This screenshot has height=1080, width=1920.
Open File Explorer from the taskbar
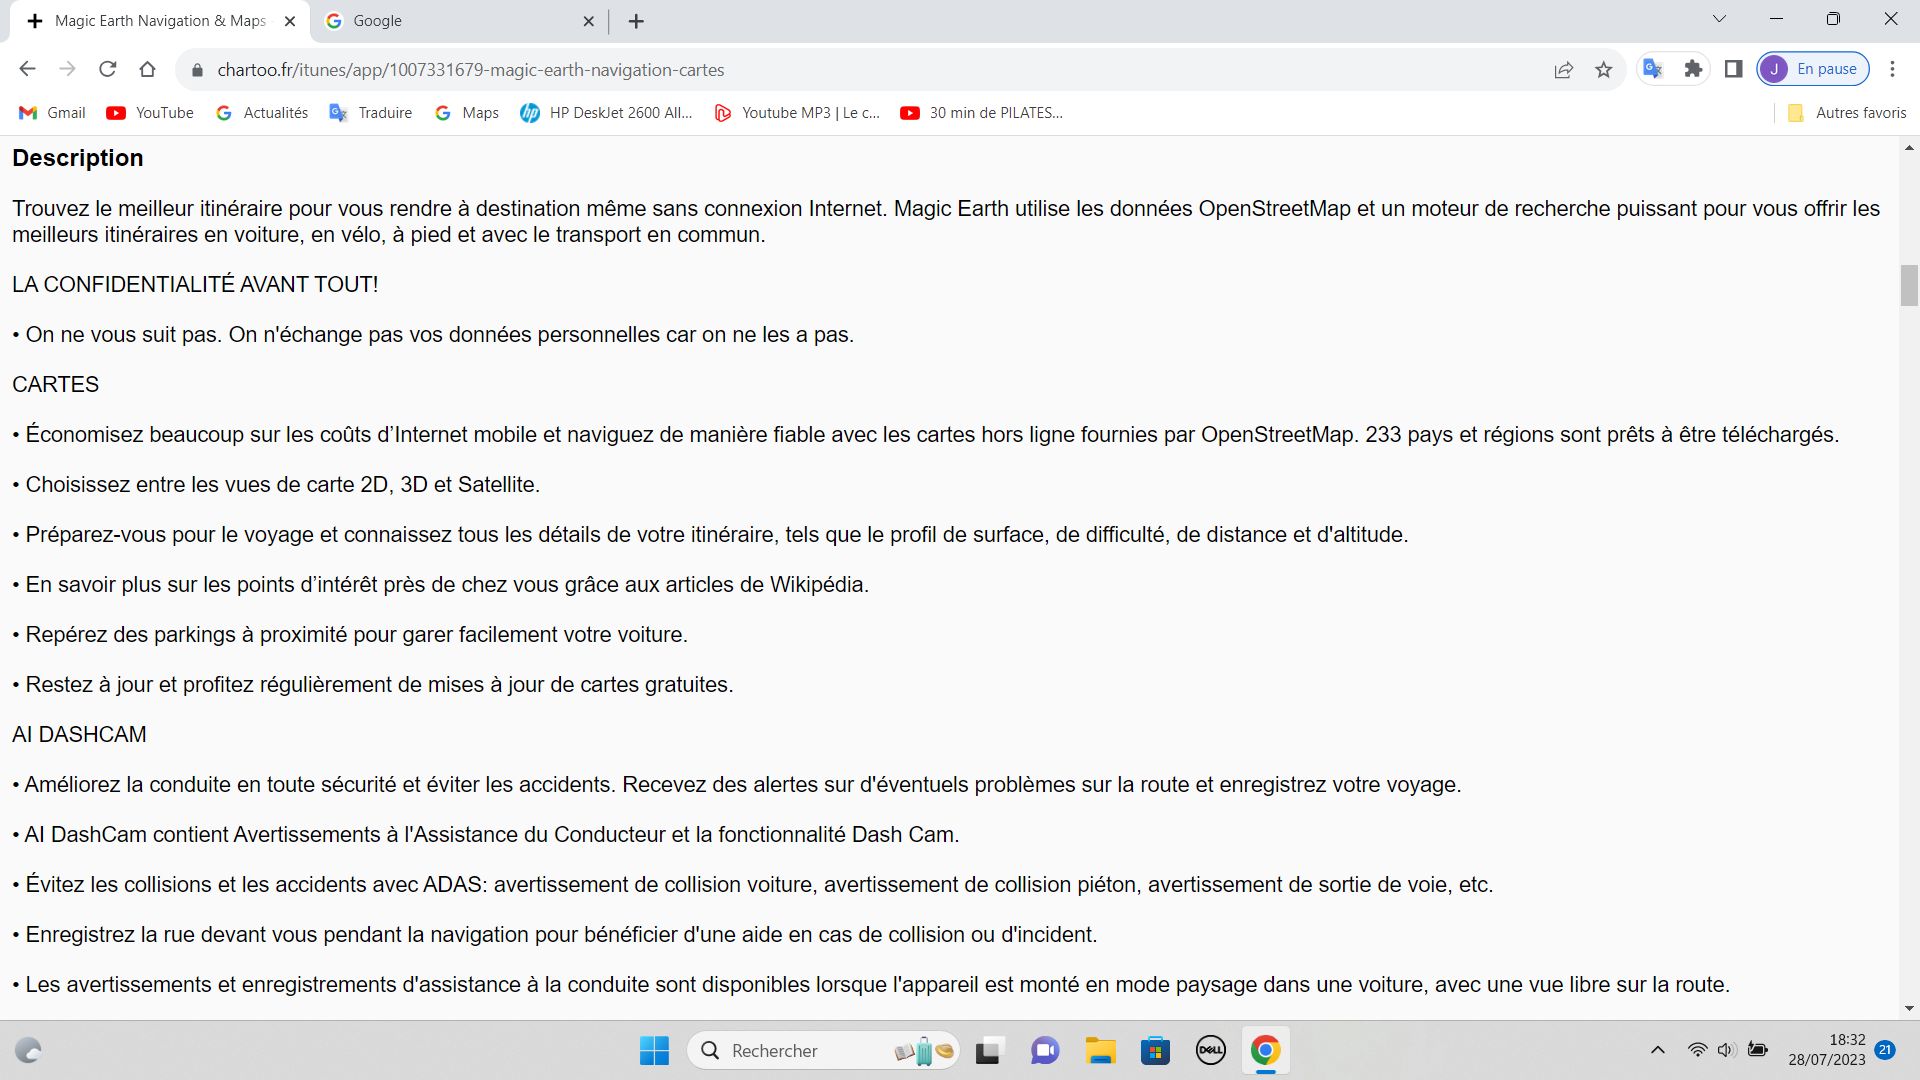(x=1100, y=1050)
